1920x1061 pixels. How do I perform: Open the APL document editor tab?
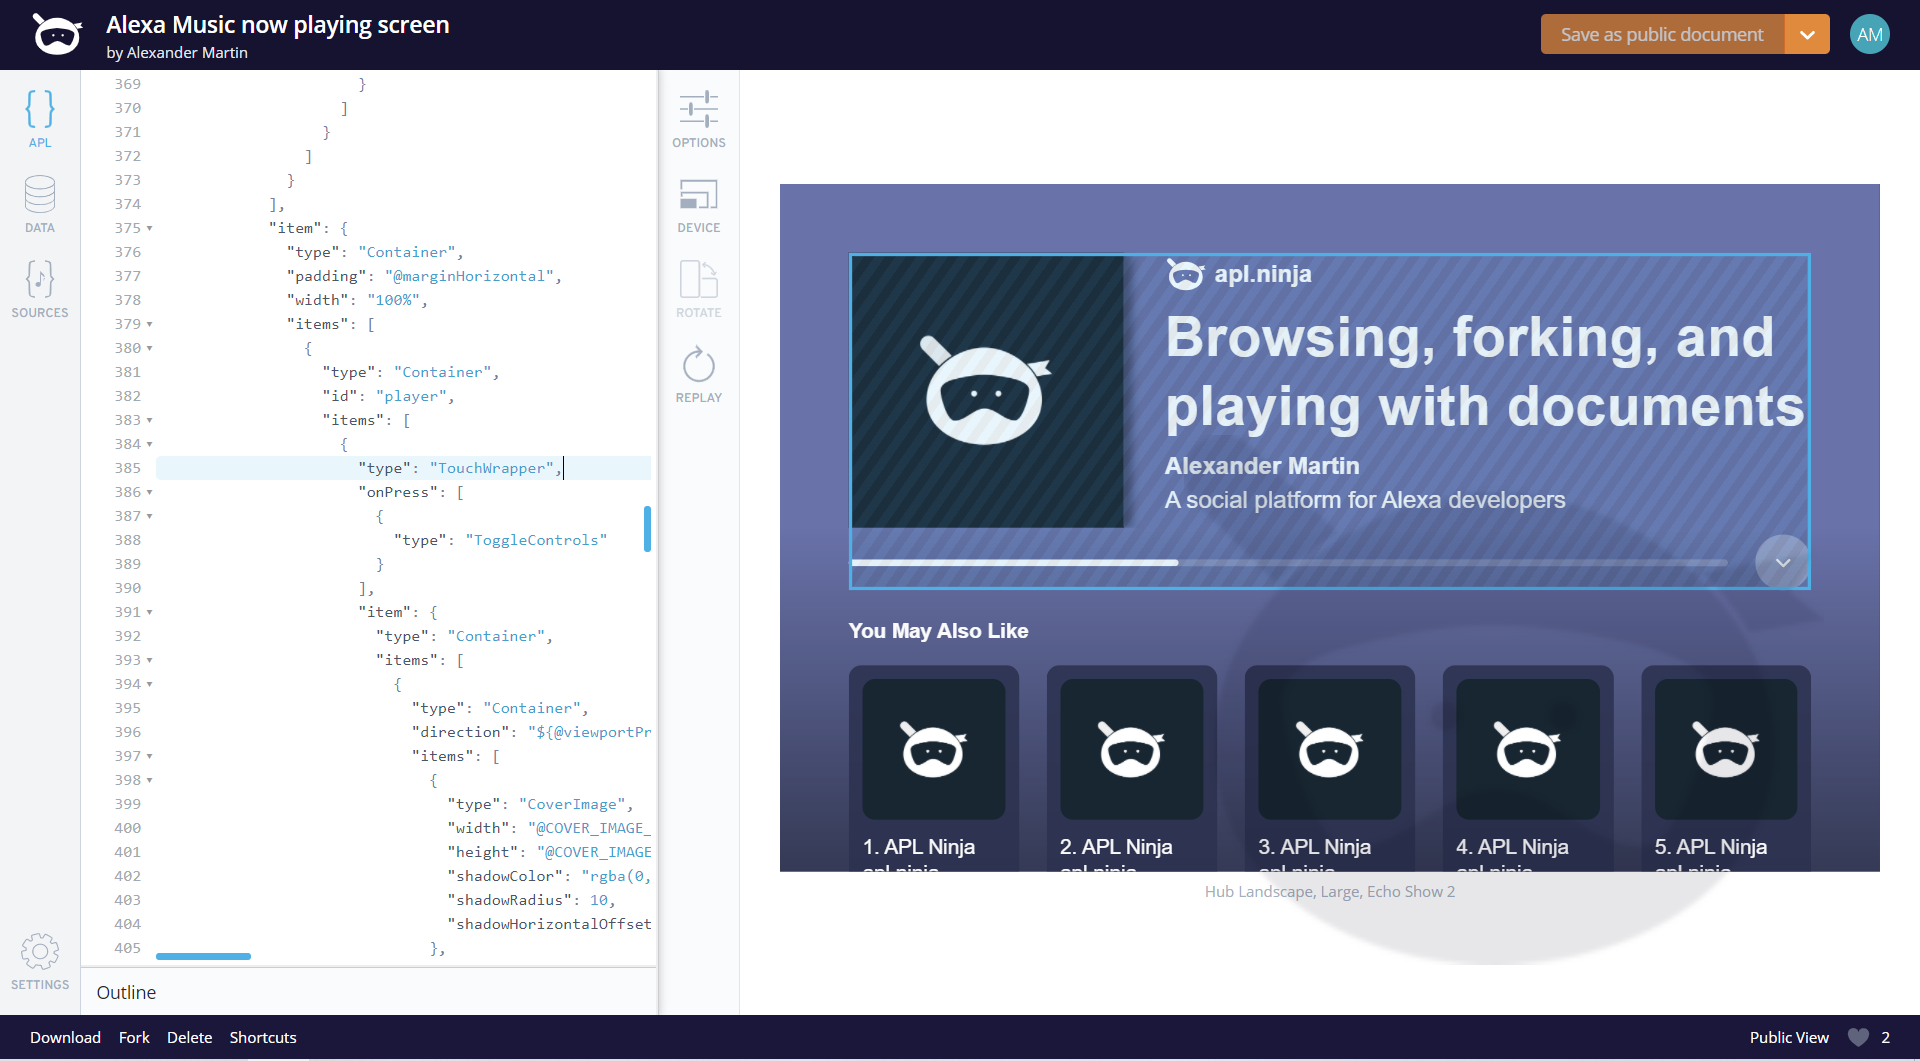(40, 118)
